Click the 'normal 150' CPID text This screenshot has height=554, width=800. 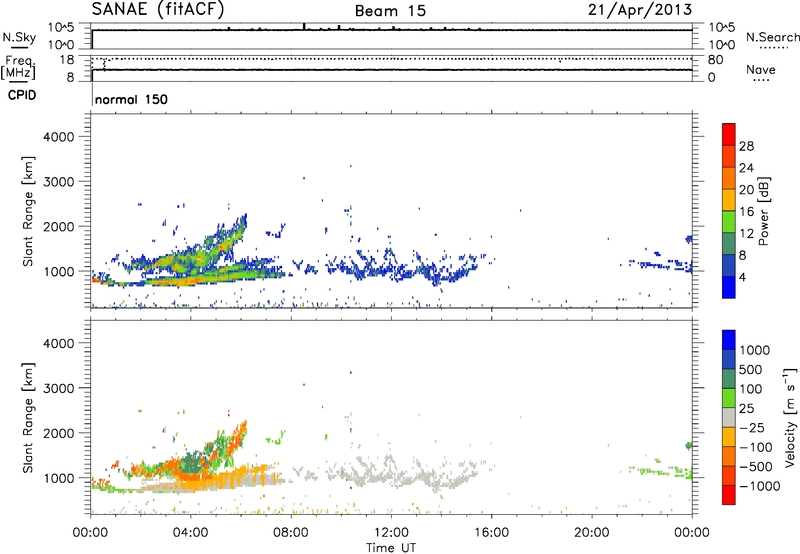[x=131, y=99]
